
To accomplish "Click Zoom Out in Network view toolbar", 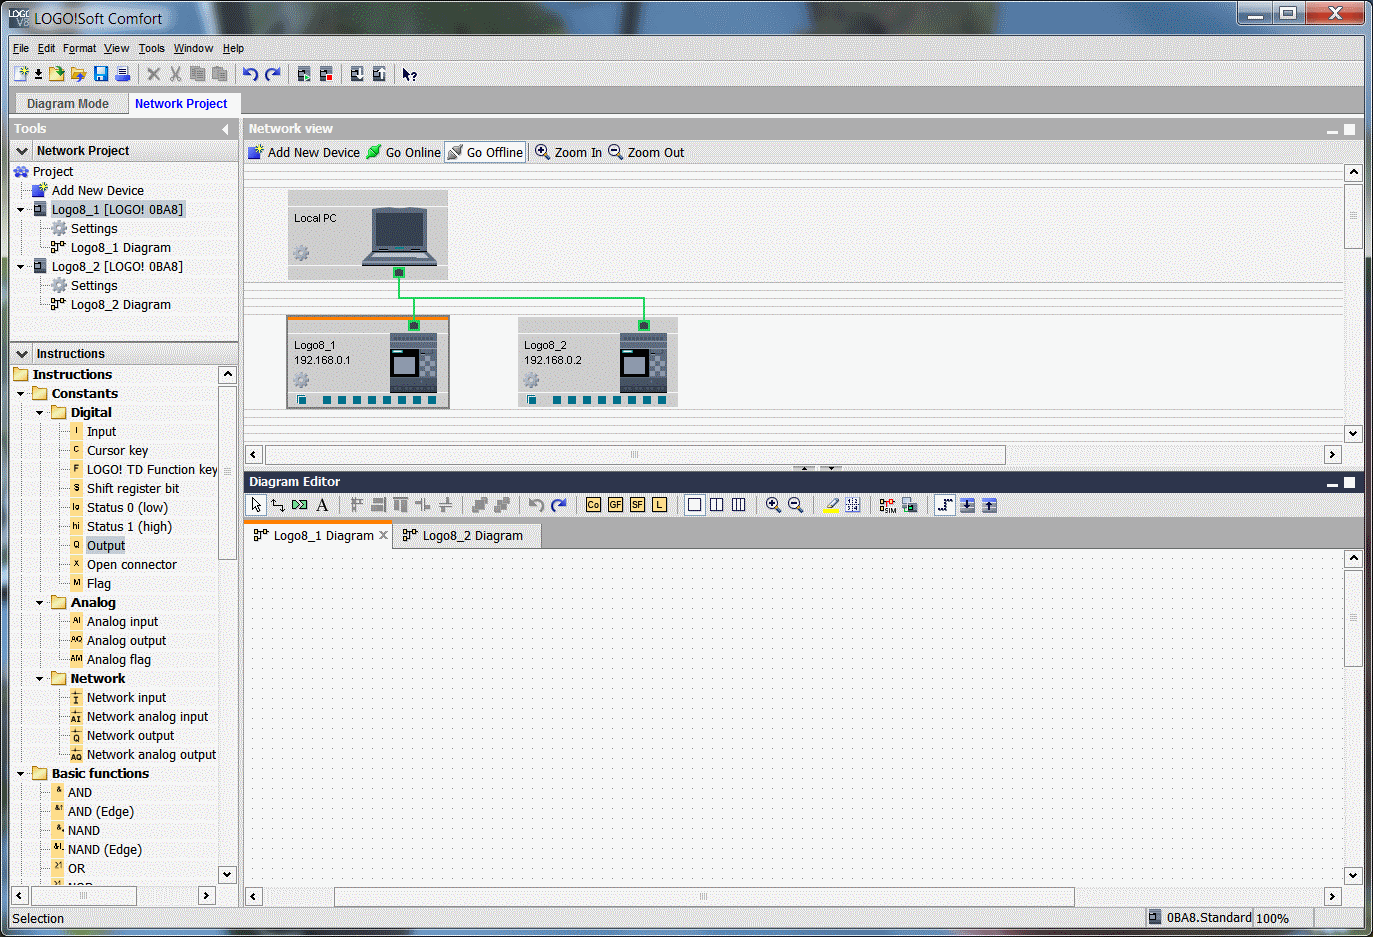I will click(x=647, y=152).
